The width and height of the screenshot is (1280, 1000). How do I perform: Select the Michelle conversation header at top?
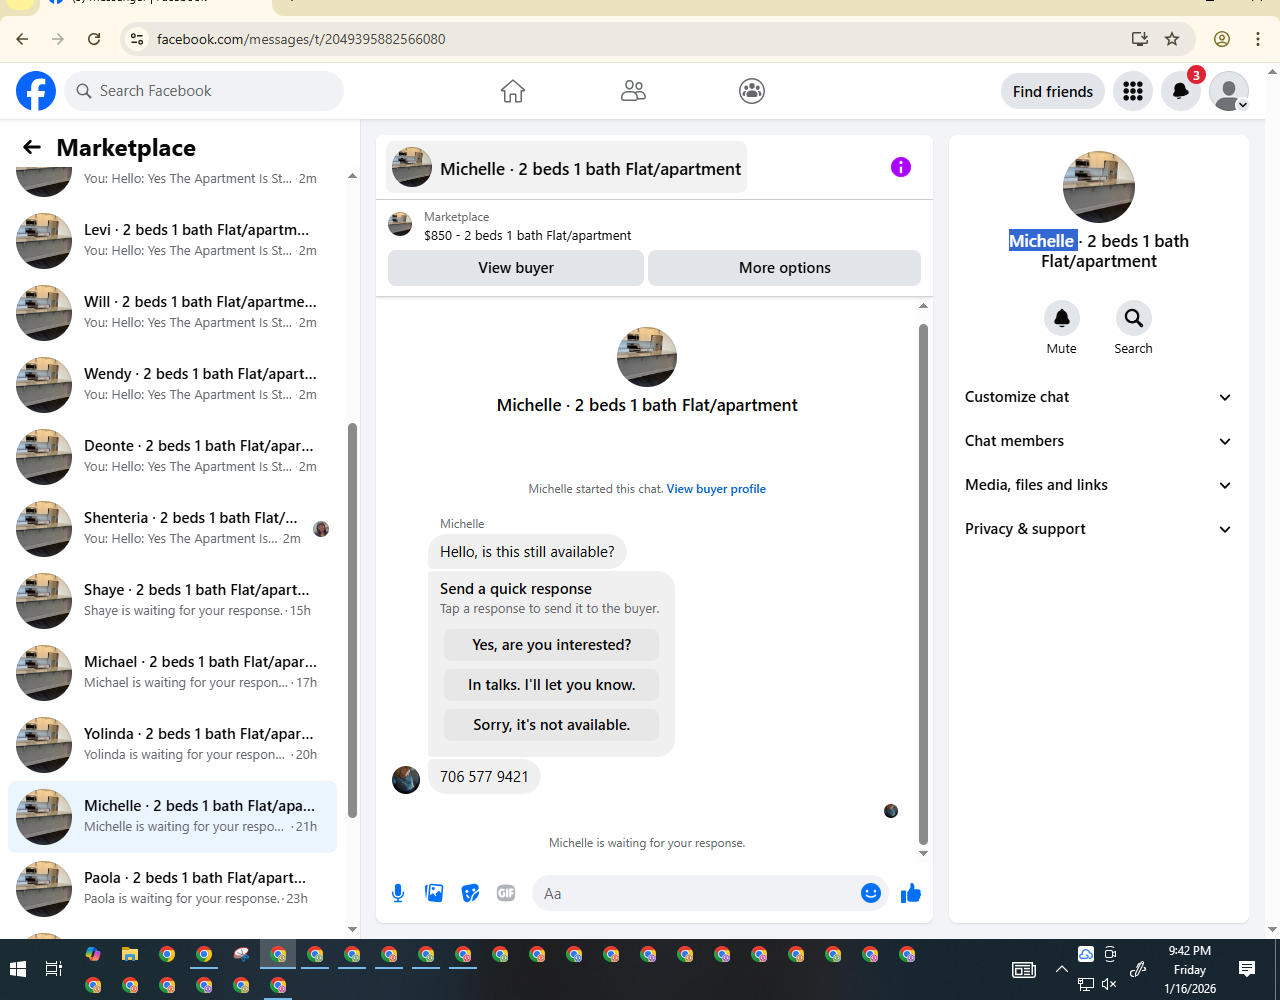click(567, 168)
